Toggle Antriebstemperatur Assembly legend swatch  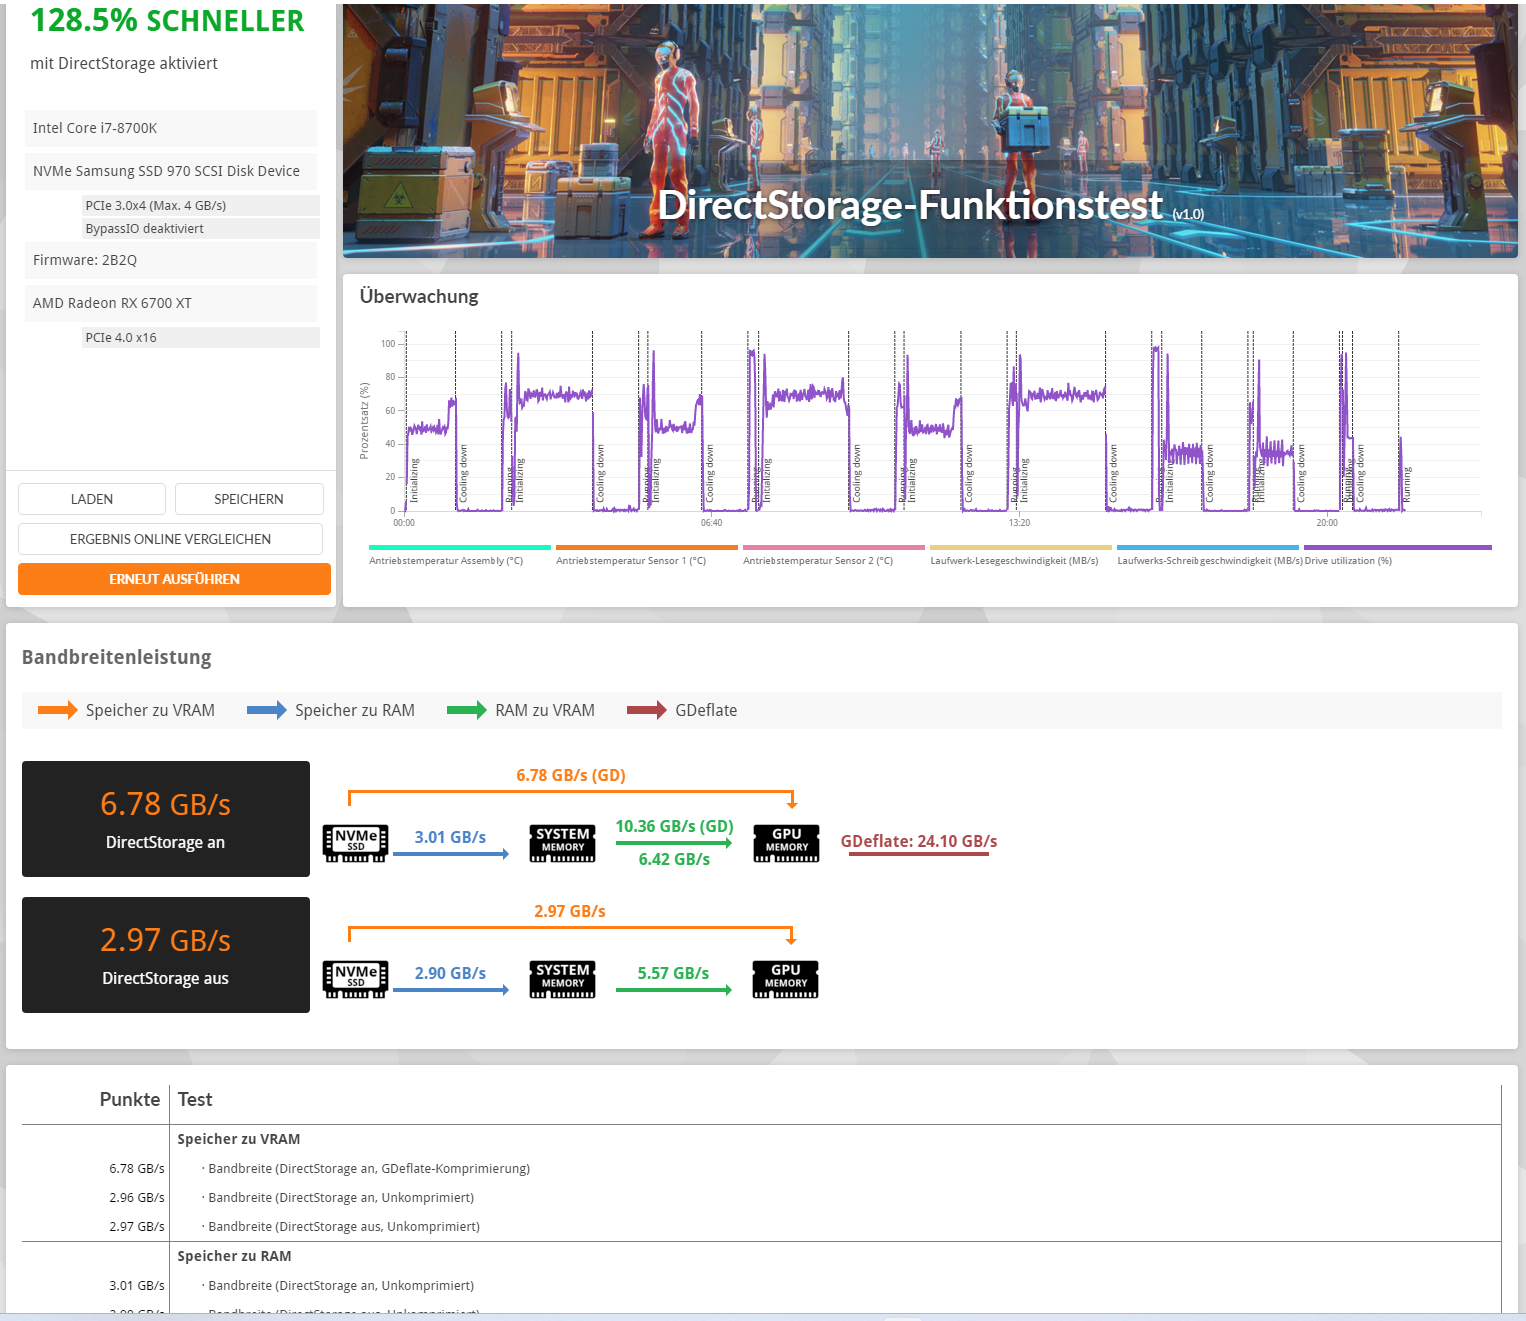[x=460, y=548]
